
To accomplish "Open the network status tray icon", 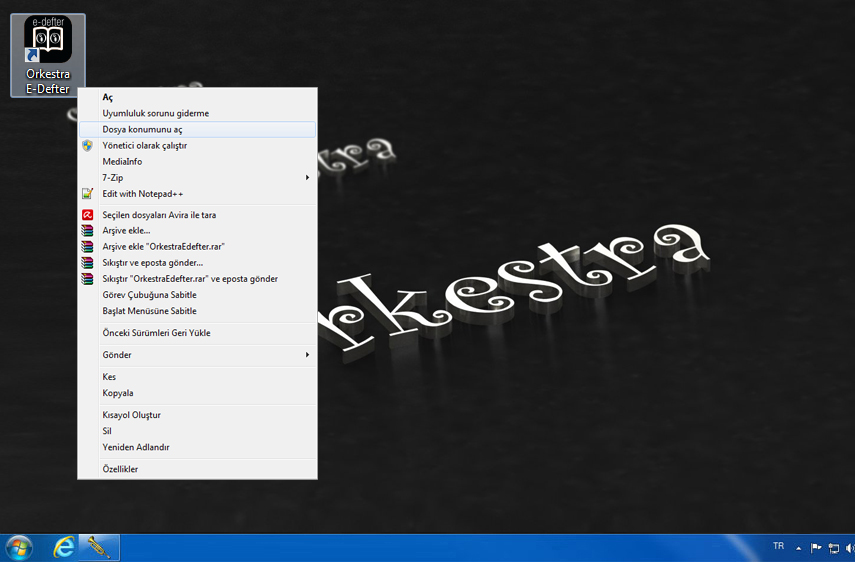I will [x=833, y=548].
